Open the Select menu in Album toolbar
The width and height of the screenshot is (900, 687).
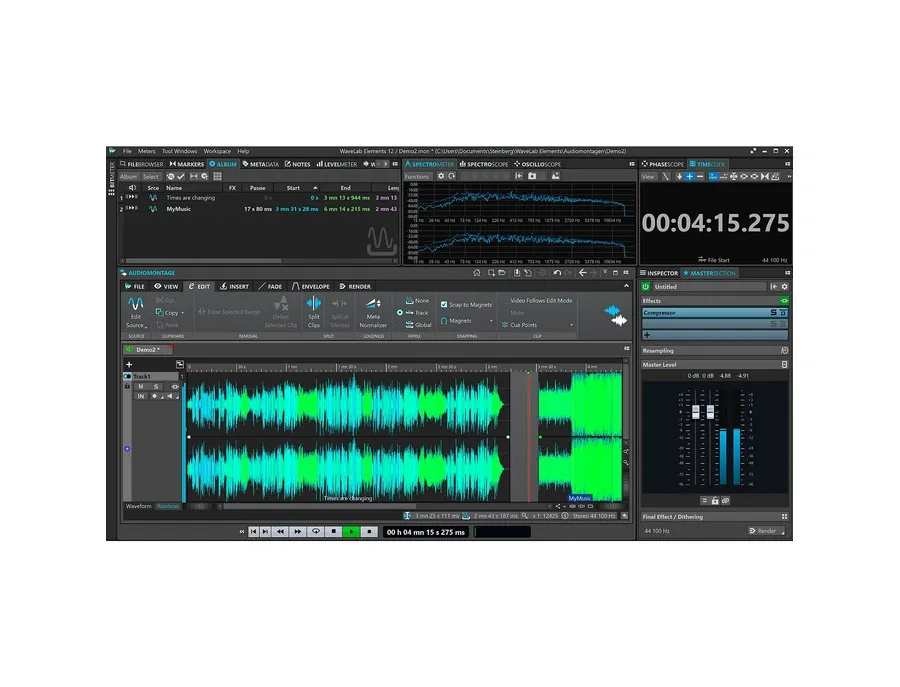coord(151,177)
